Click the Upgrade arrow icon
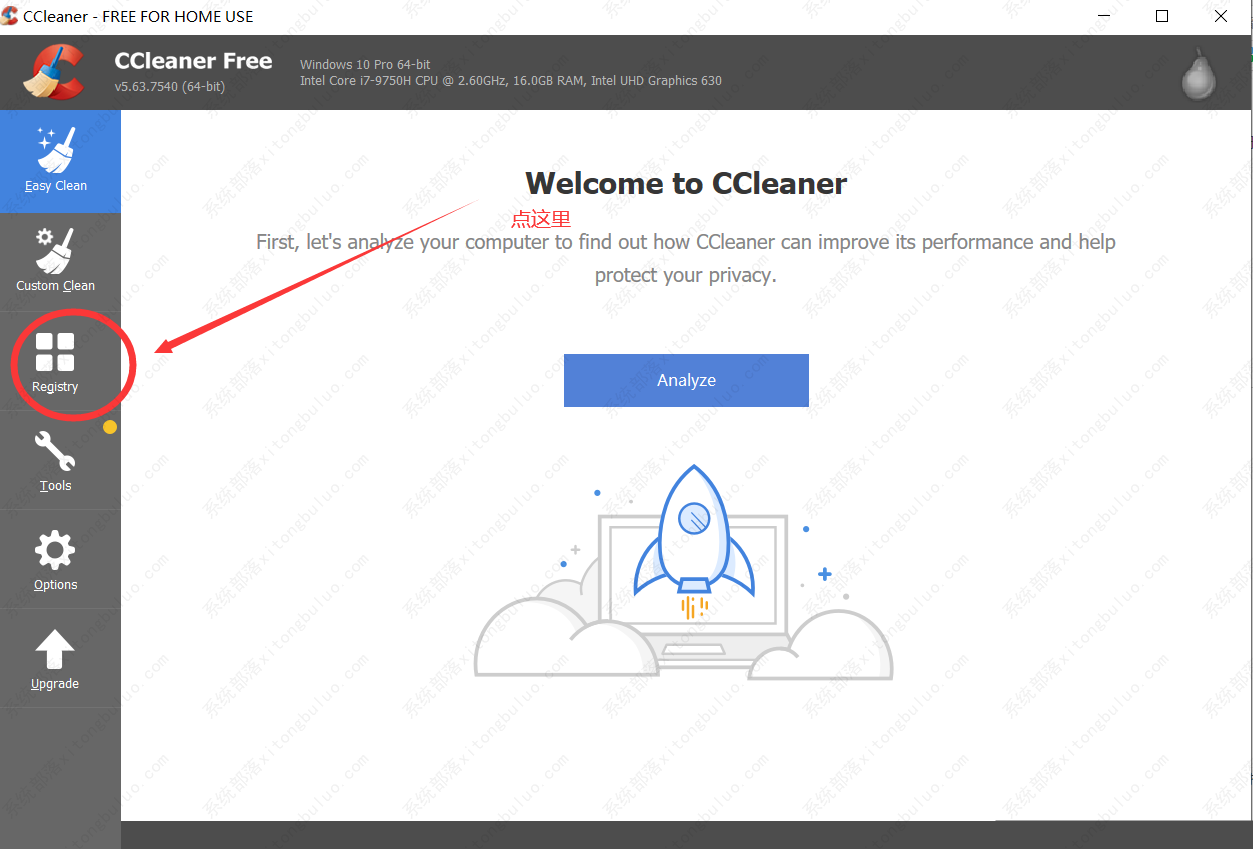Image resolution: width=1253 pixels, height=849 pixels. click(x=55, y=649)
